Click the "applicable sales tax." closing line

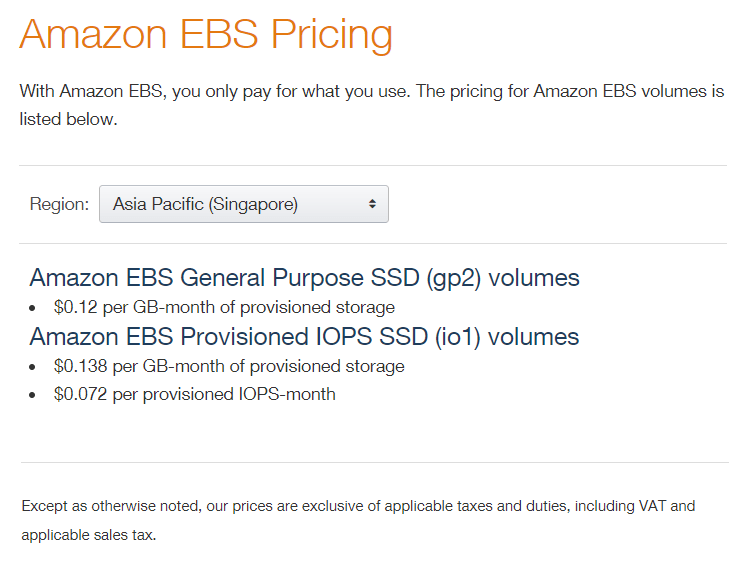click(x=89, y=535)
